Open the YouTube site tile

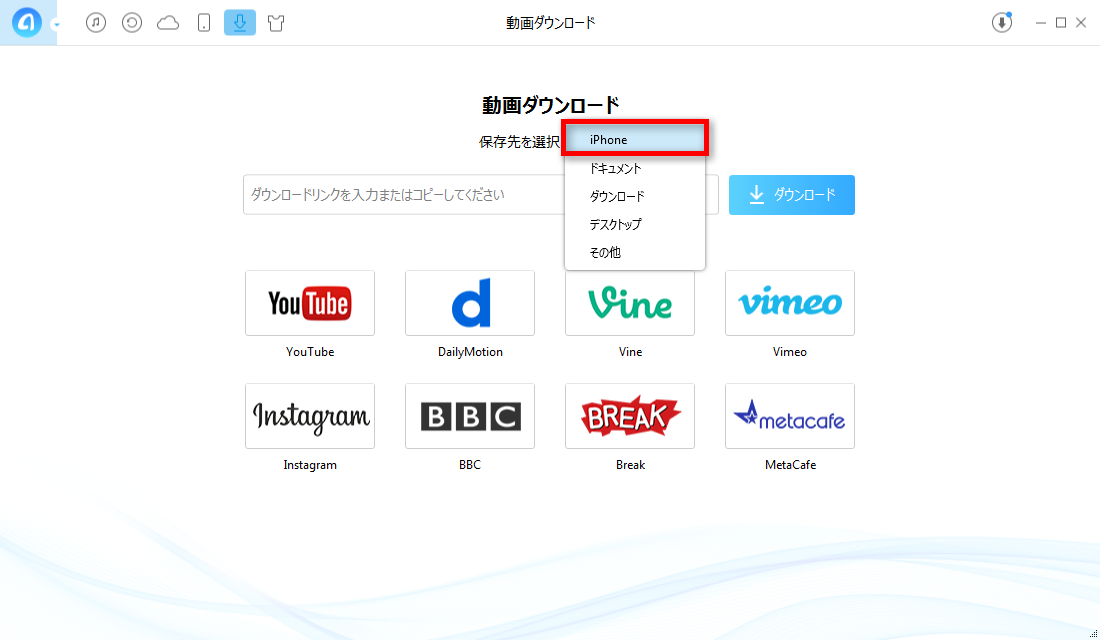[310, 303]
